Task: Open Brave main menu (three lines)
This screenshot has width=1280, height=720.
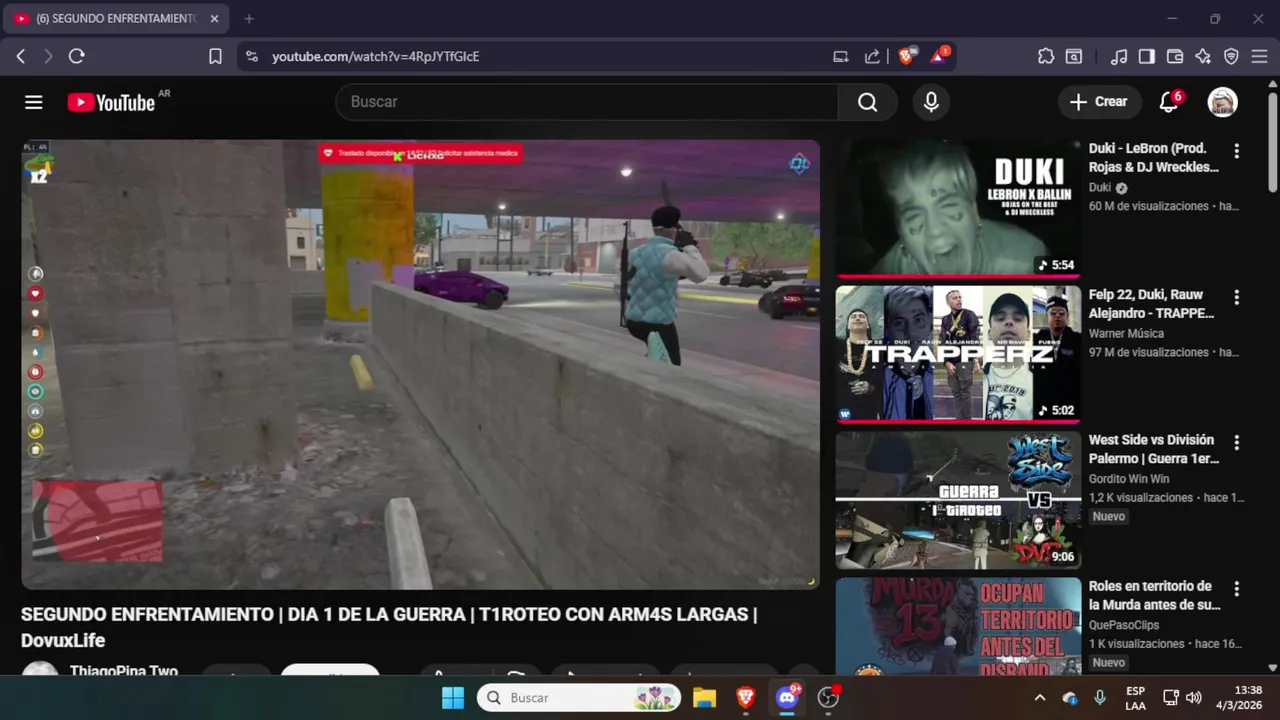Action: pyautogui.click(x=1259, y=57)
